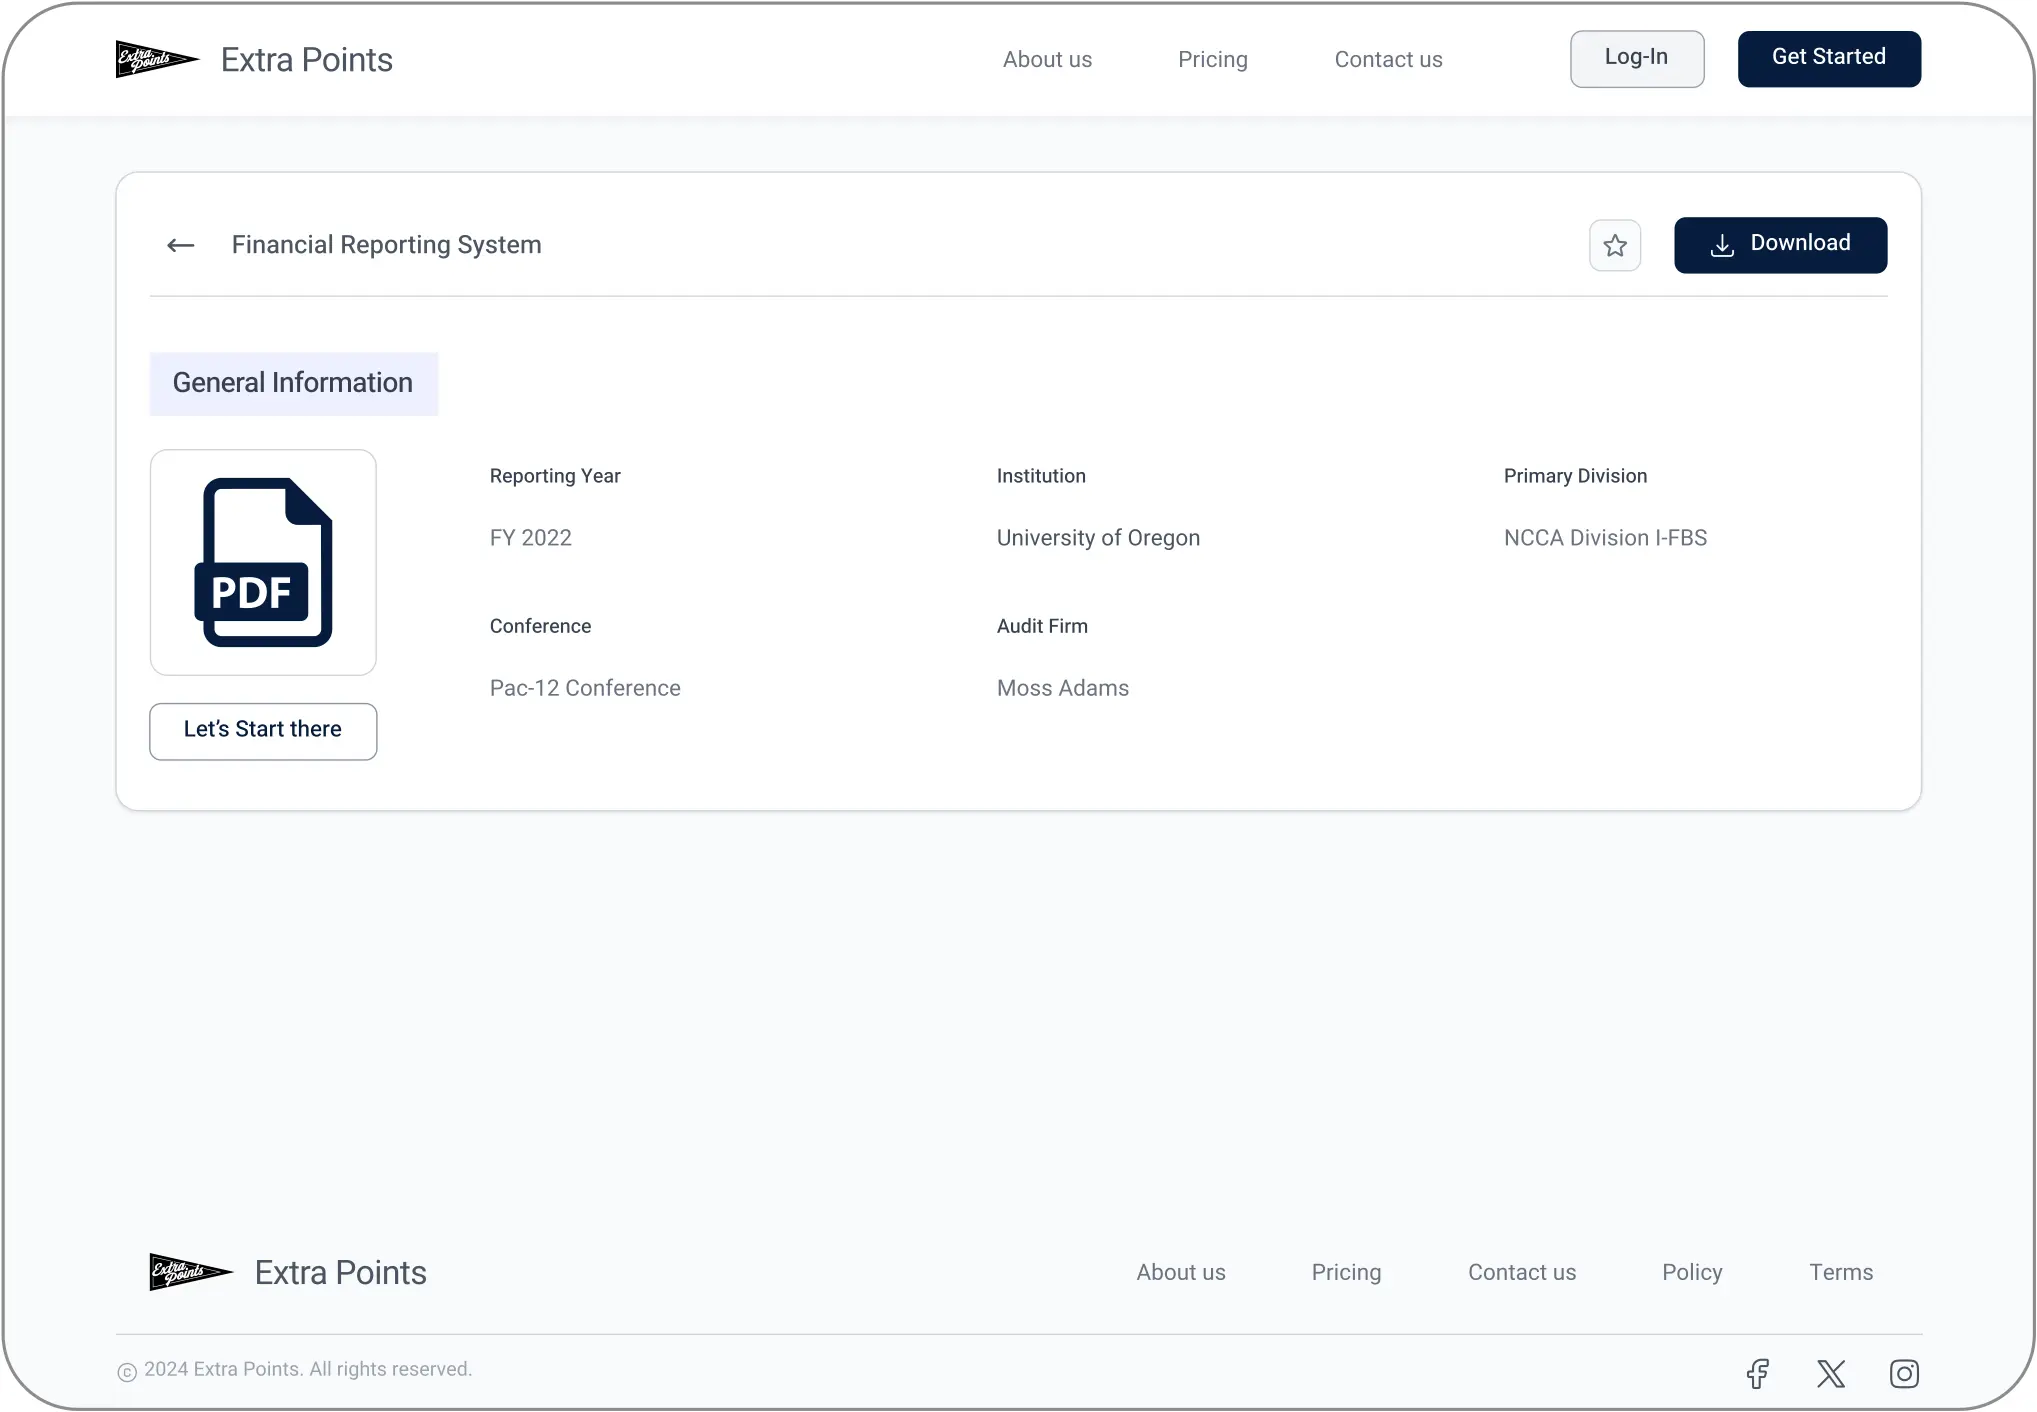The width and height of the screenshot is (2037, 1412).
Task: Open the footer Contact us link
Action: click(1521, 1272)
